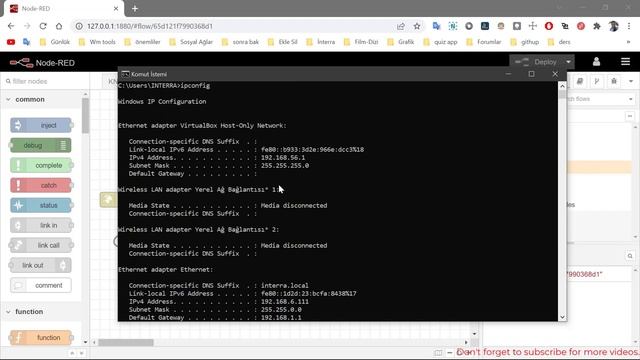Image resolution: width=640 pixels, height=360 pixels.
Task: Open the sidebar tabs dropdown arrow
Action: click(x=631, y=81)
